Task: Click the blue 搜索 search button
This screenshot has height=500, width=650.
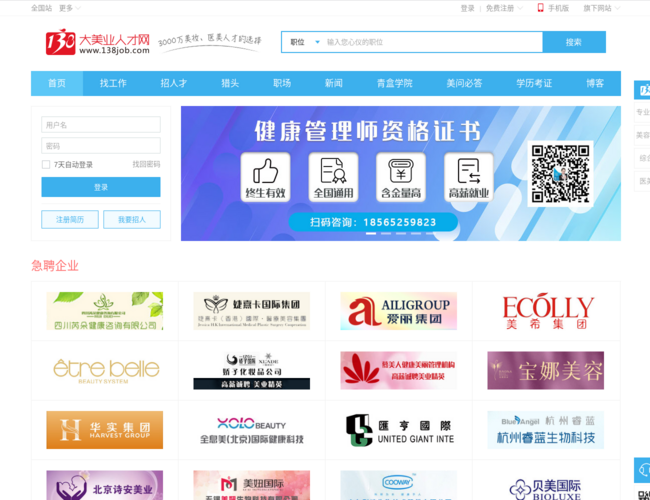Action: pyautogui.click(x=574, y=42)
